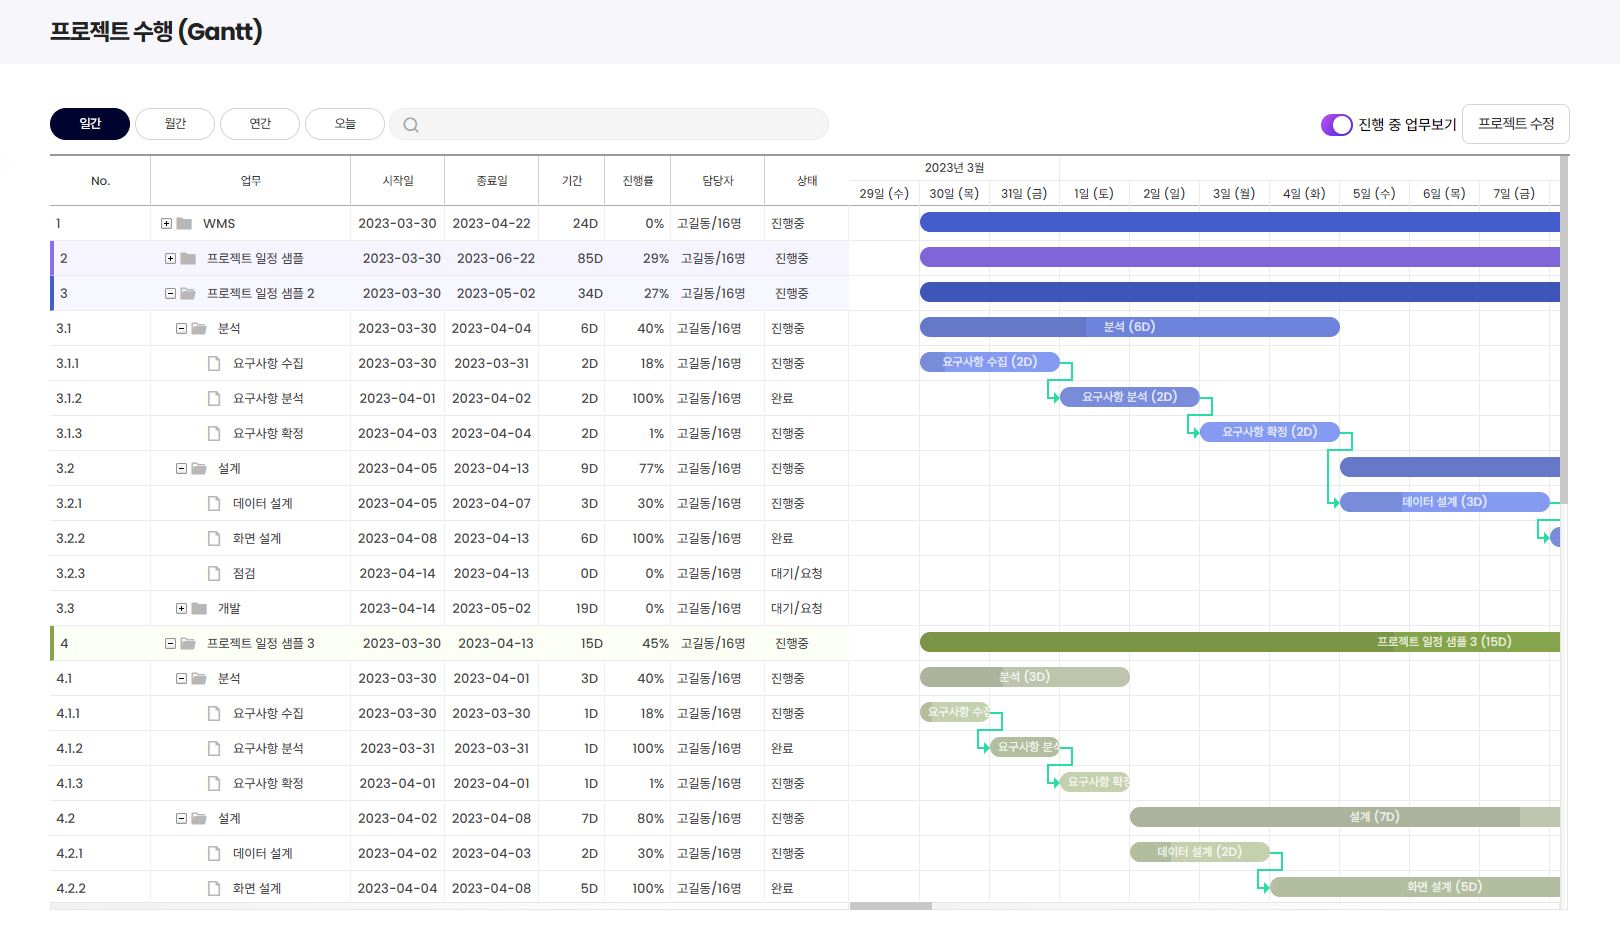Viewport: 1620px width, 951px height.
Task: Click the document icon for row 3.1.1
Action: click(214, 364)
